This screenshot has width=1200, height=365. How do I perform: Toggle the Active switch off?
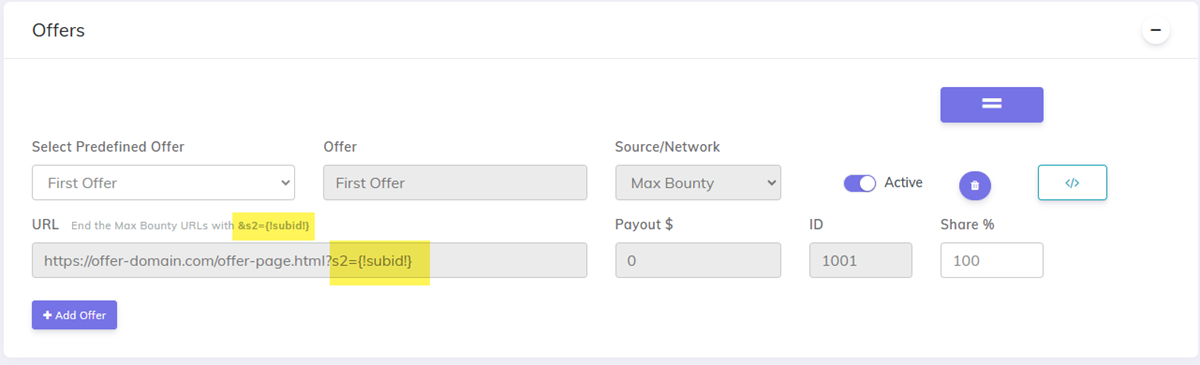pos(860,183)
